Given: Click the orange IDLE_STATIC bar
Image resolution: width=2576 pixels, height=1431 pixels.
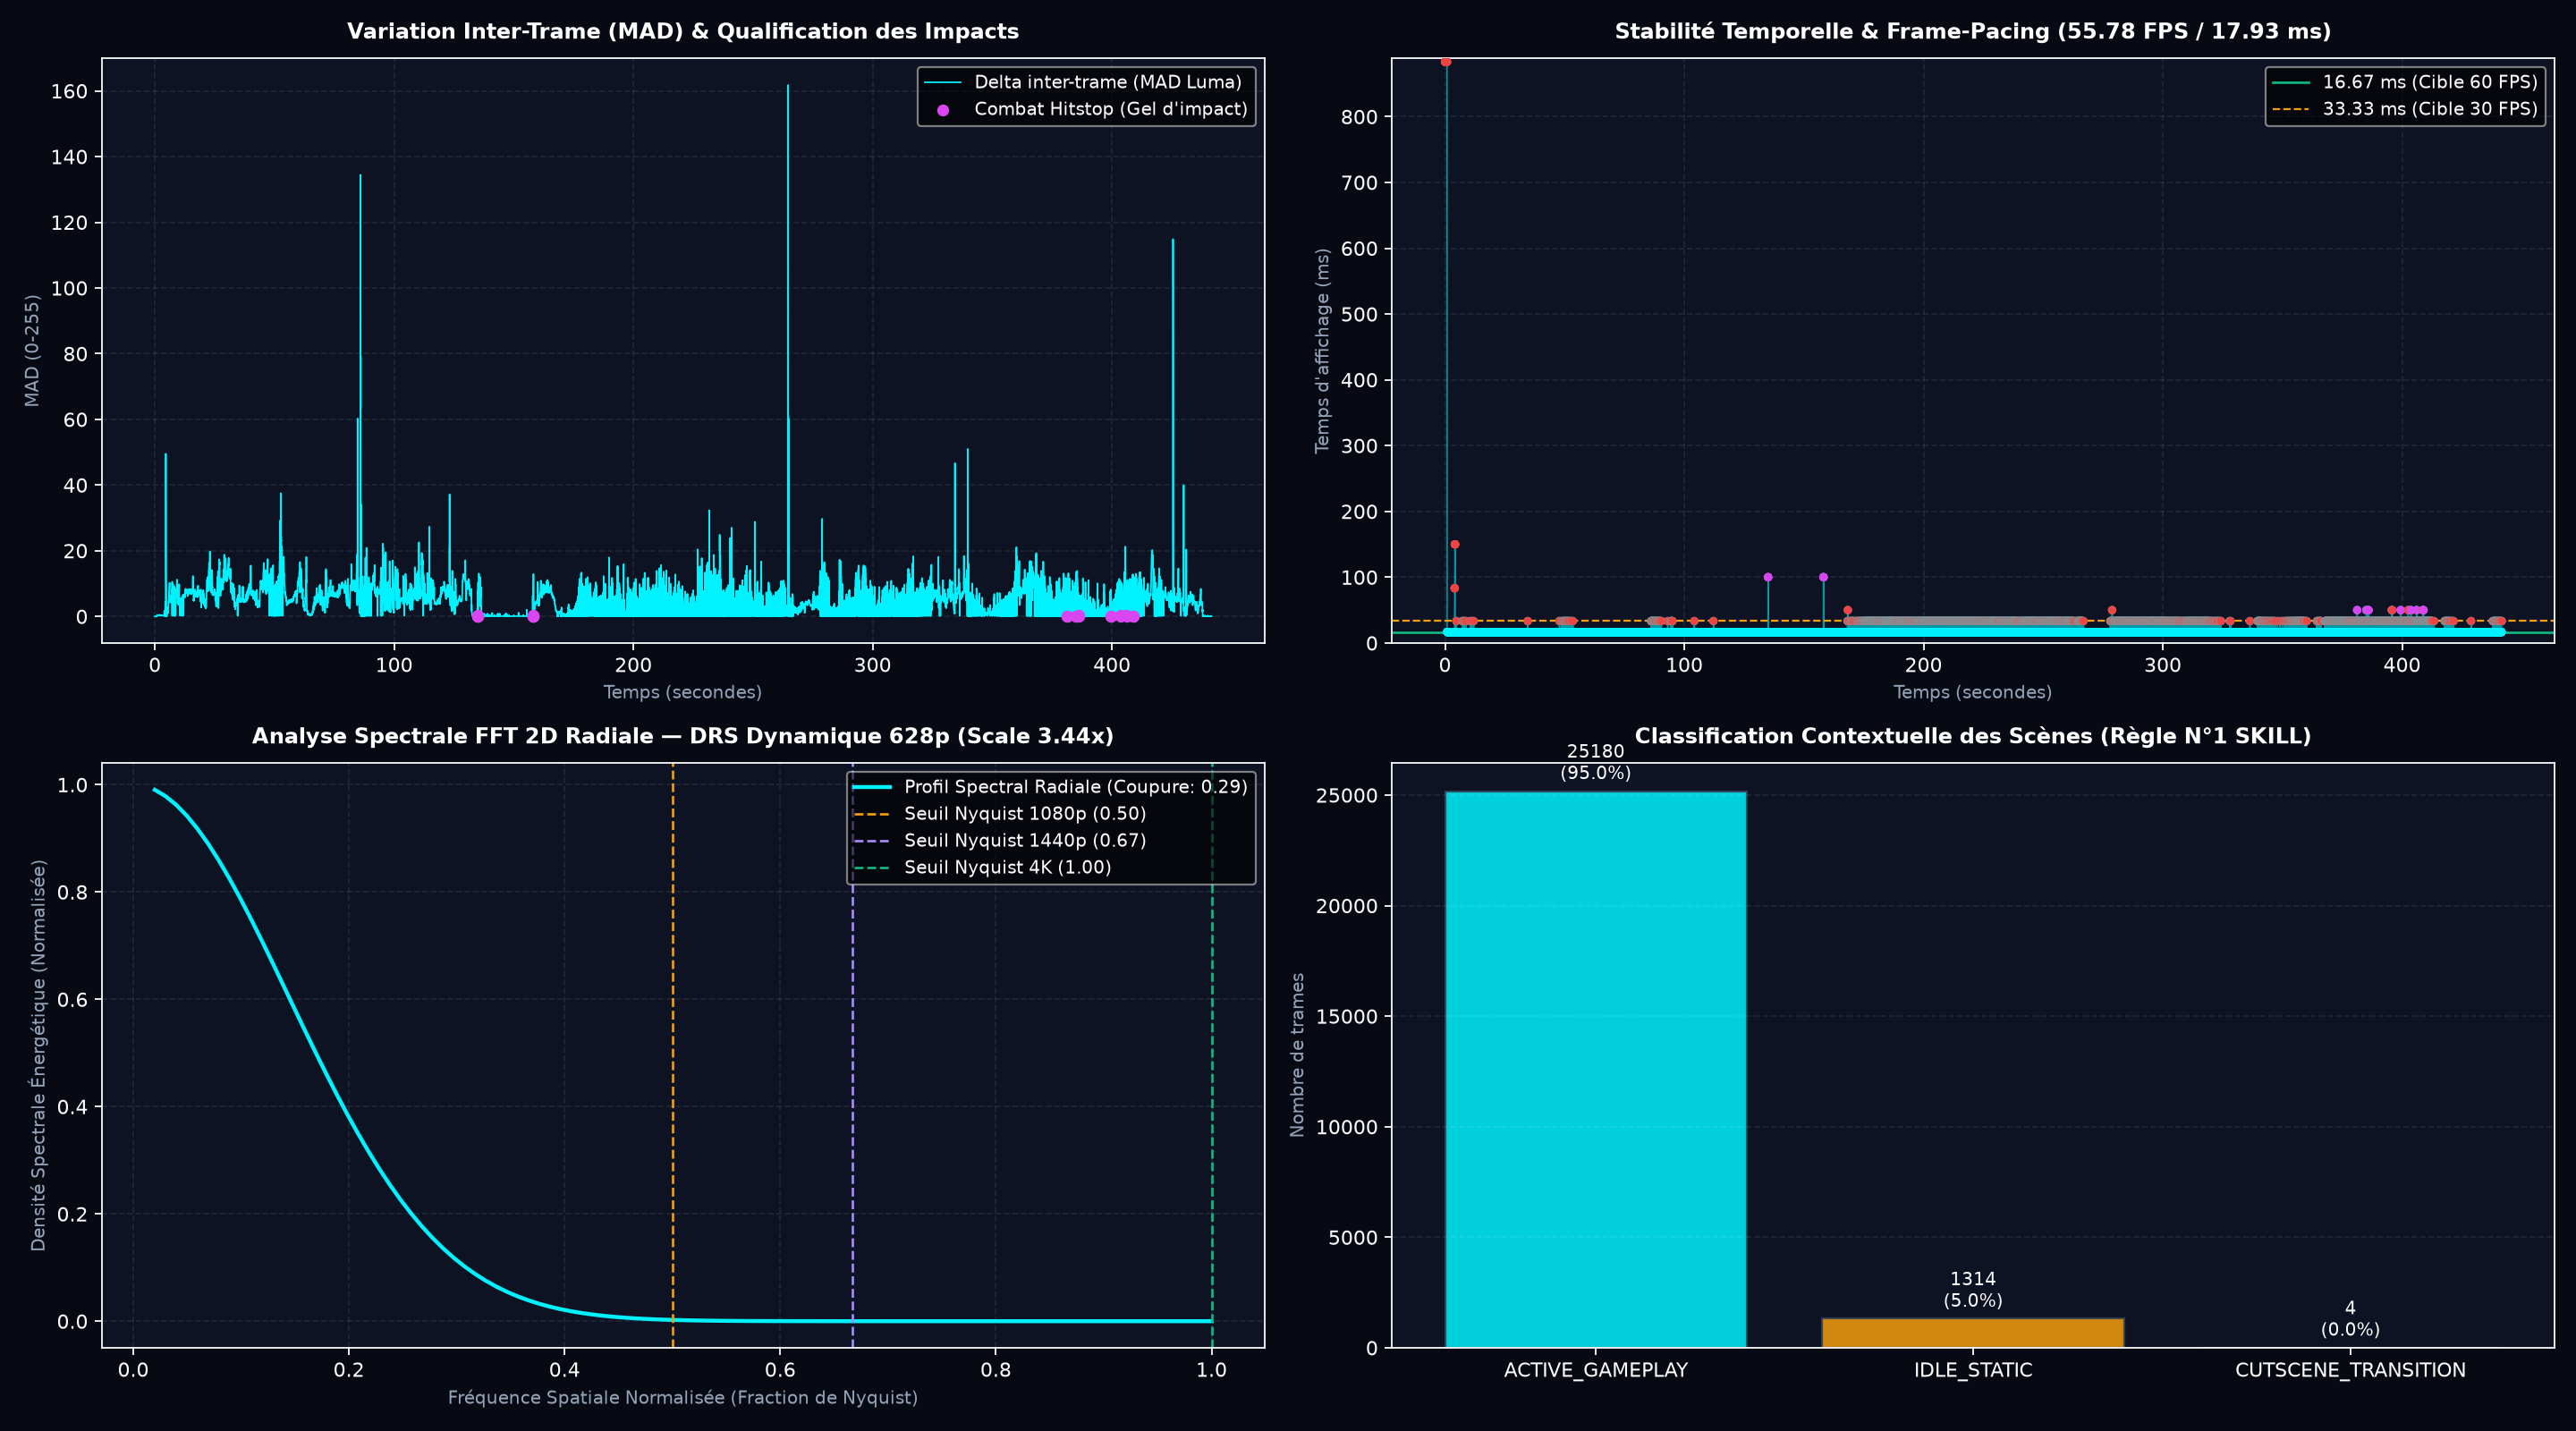Looking at the screenshot, I should point(1972,1333).
